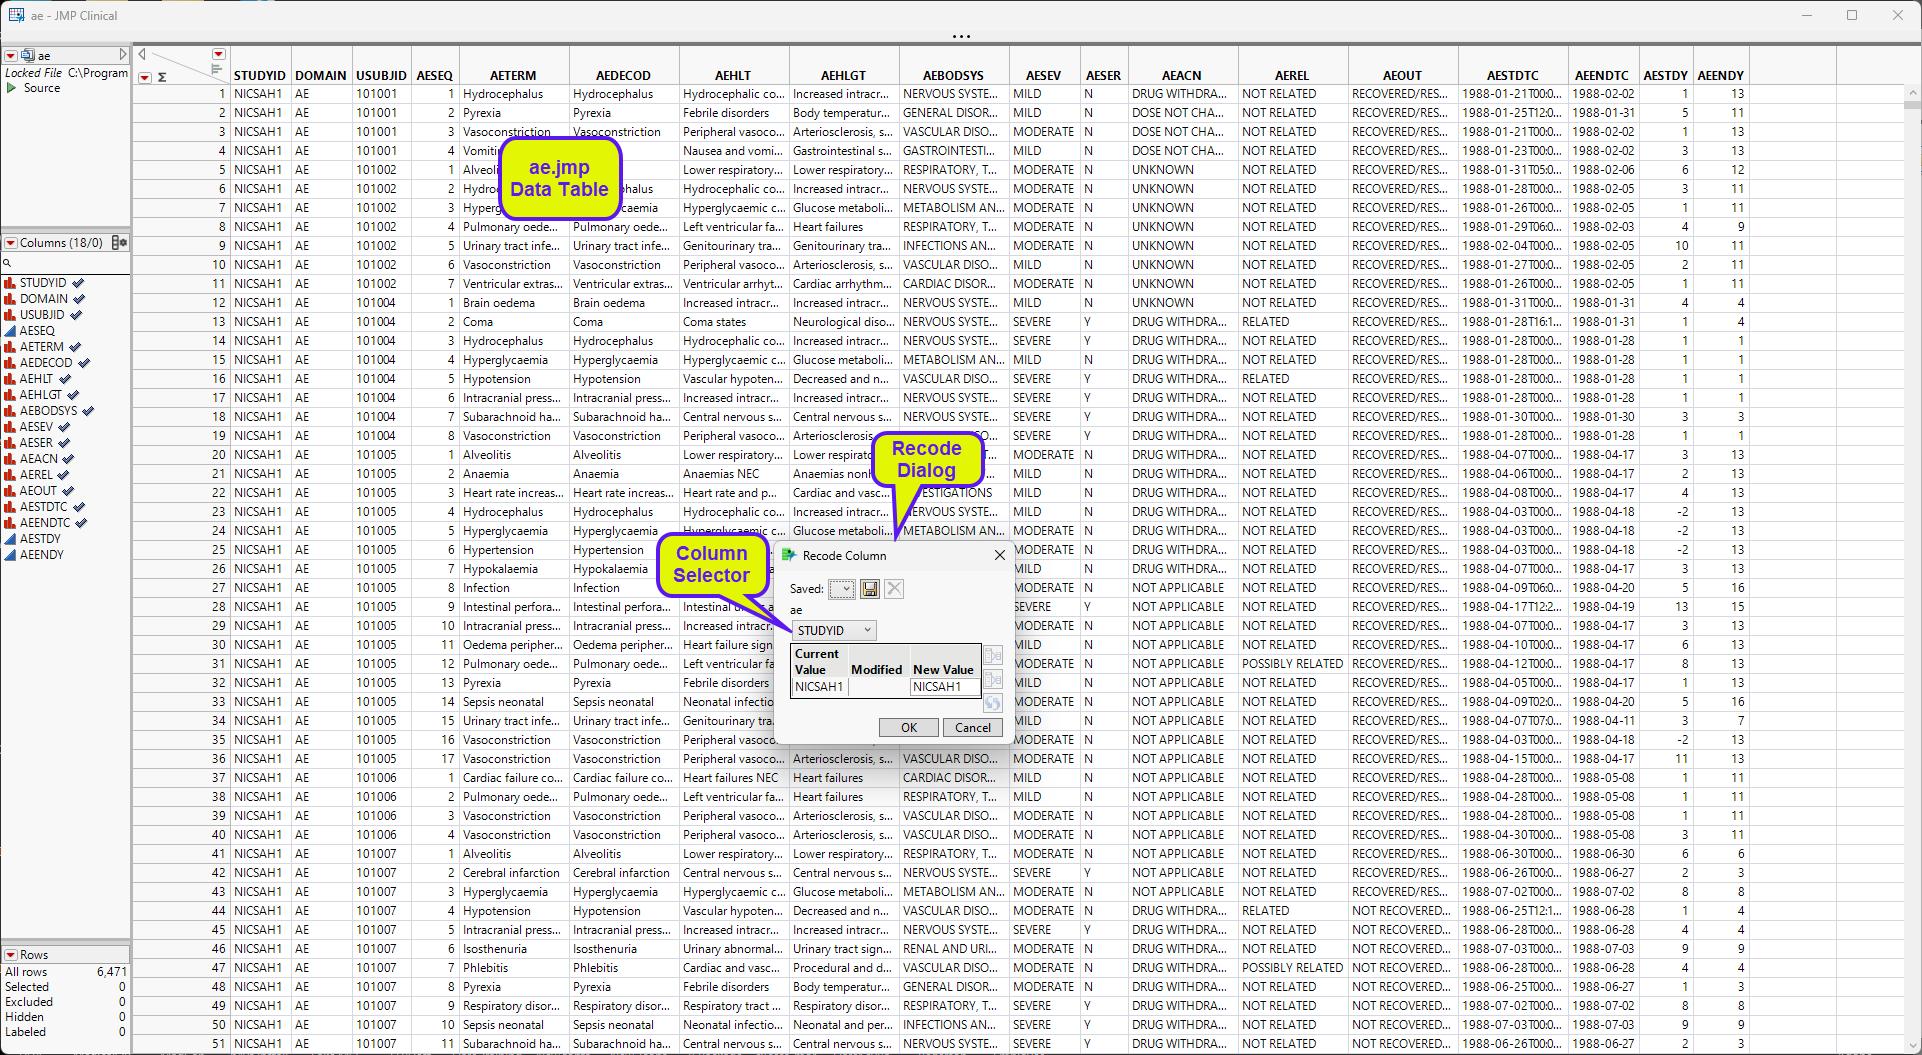Click the red triangle in the rows header corner
This screenshot has height=1055, width=1922.
click(x=145, y=77)
